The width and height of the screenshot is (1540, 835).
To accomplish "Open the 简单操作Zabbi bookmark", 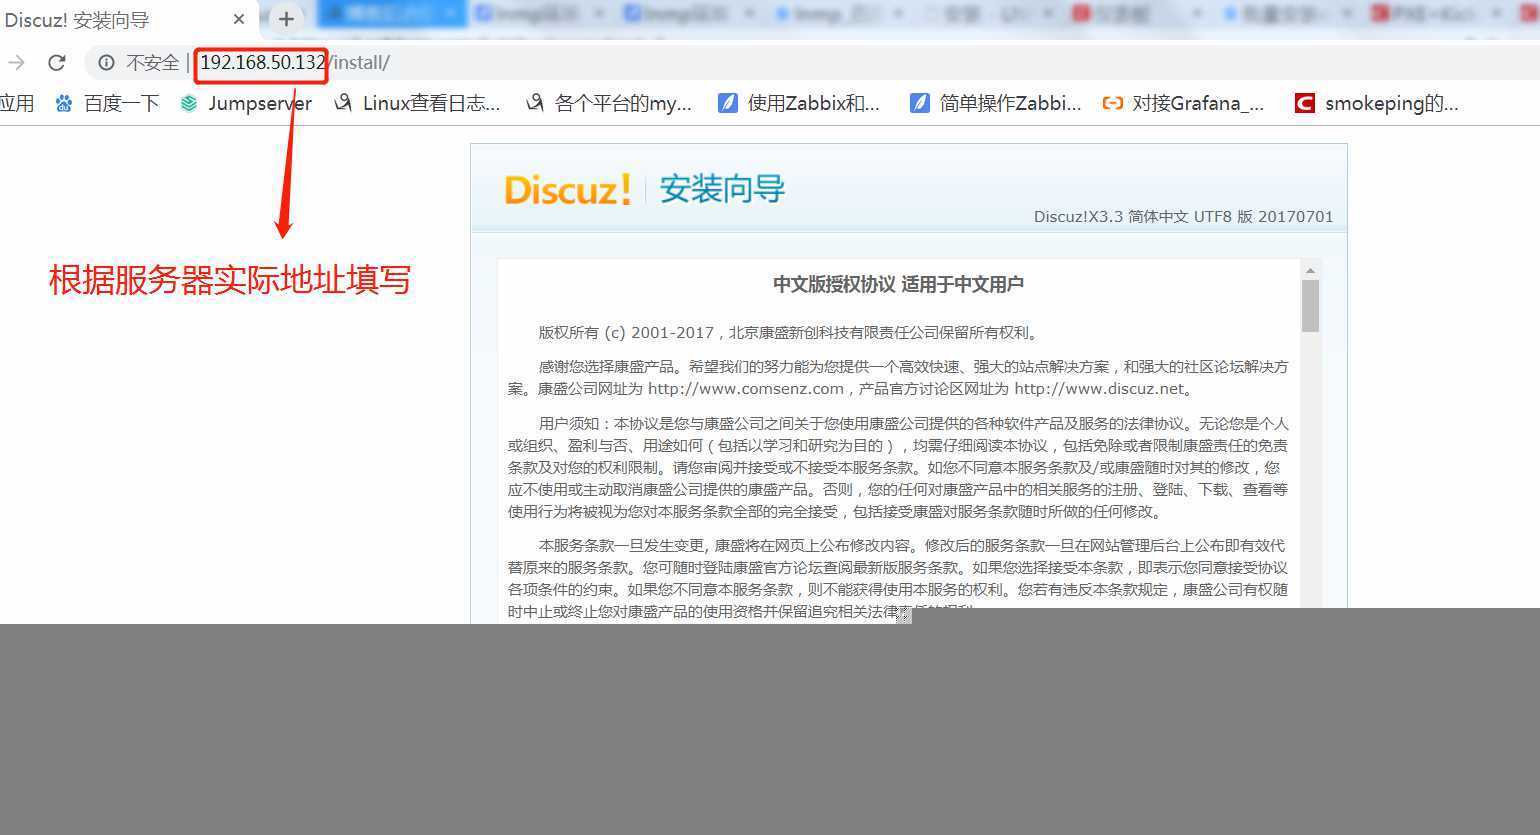I will point(996,103).
